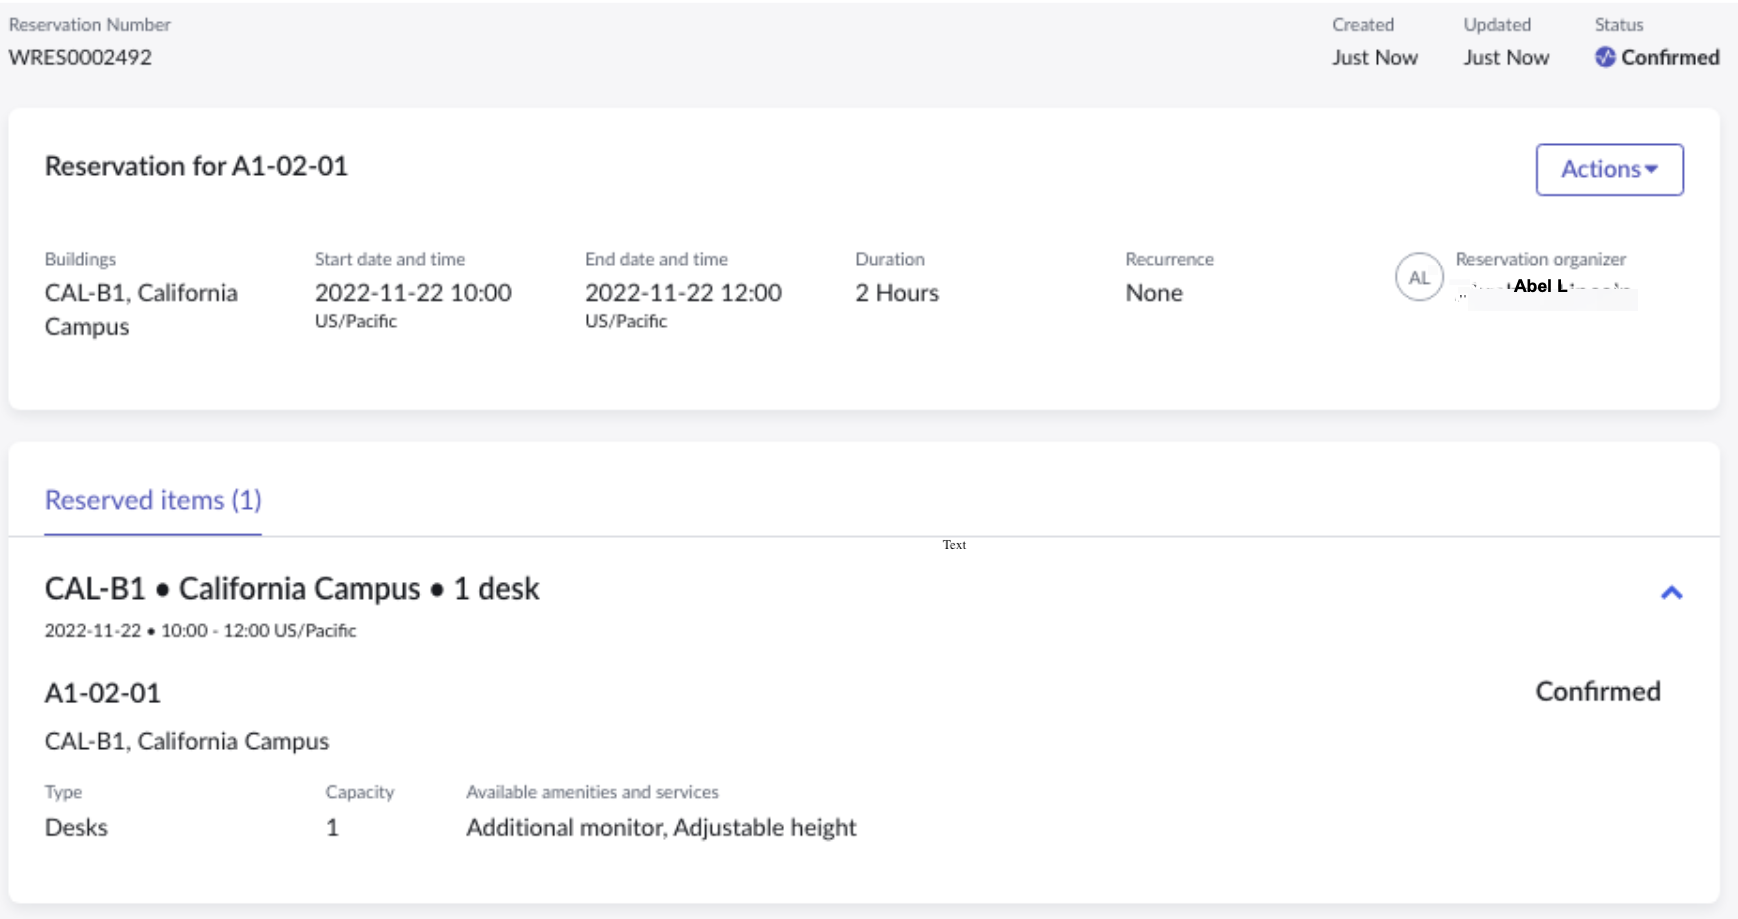Screen dimensions: 1738x919
Task: Click the Created Just Now value
Action: click(1375, 57)
